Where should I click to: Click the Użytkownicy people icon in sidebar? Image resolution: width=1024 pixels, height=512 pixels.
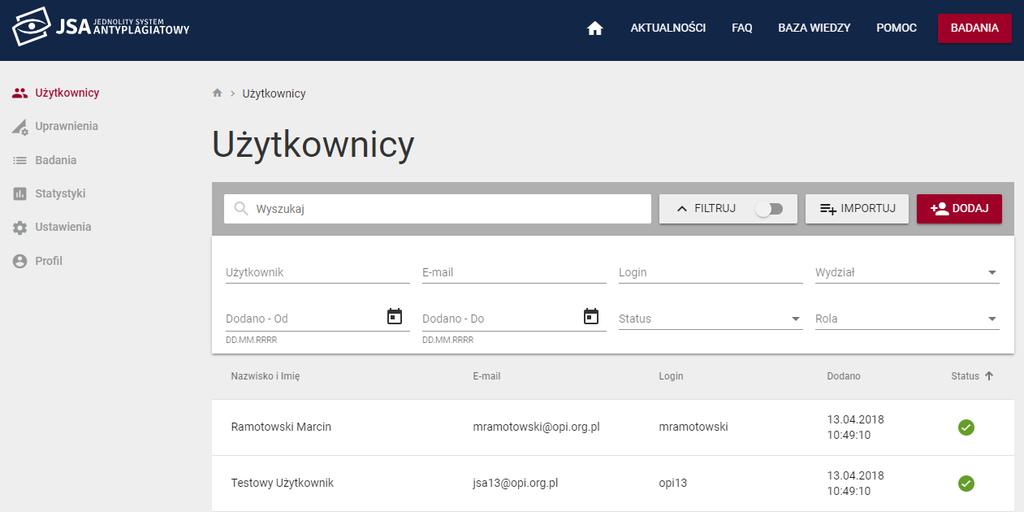coord(20,93)
